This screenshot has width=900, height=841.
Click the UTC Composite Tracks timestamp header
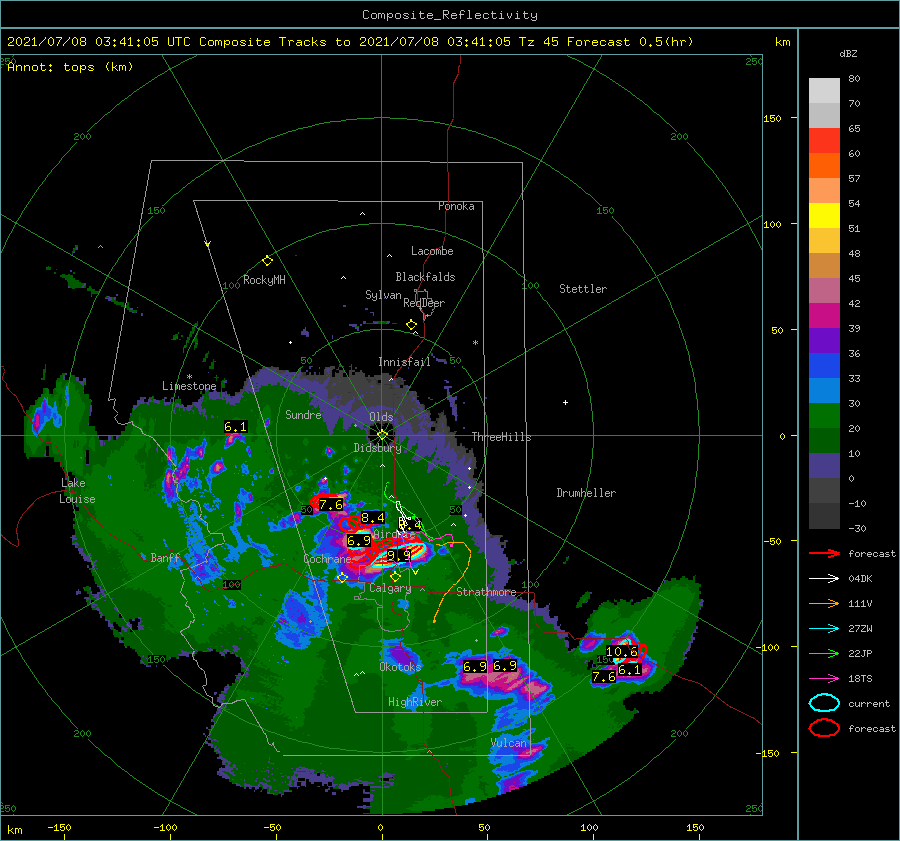coord(350,42)
